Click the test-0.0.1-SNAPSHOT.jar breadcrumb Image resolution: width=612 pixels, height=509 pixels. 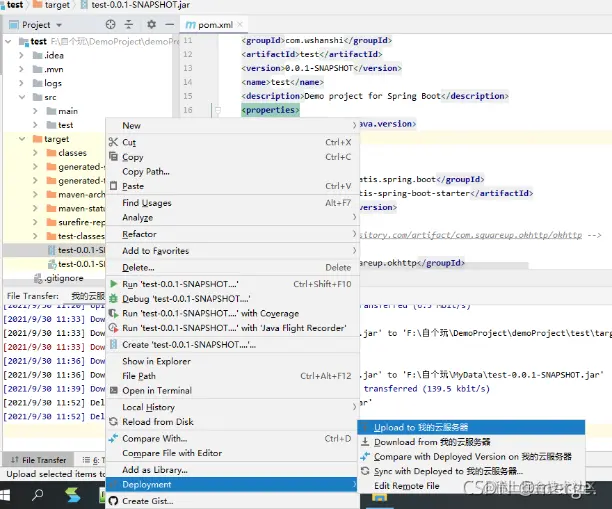click(136, 5)
